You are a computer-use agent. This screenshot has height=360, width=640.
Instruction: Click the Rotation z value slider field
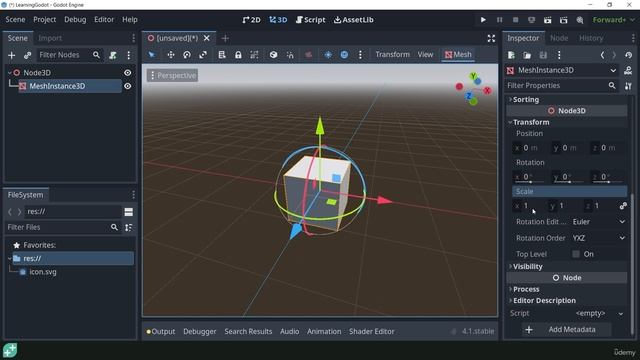coord(607,177)
